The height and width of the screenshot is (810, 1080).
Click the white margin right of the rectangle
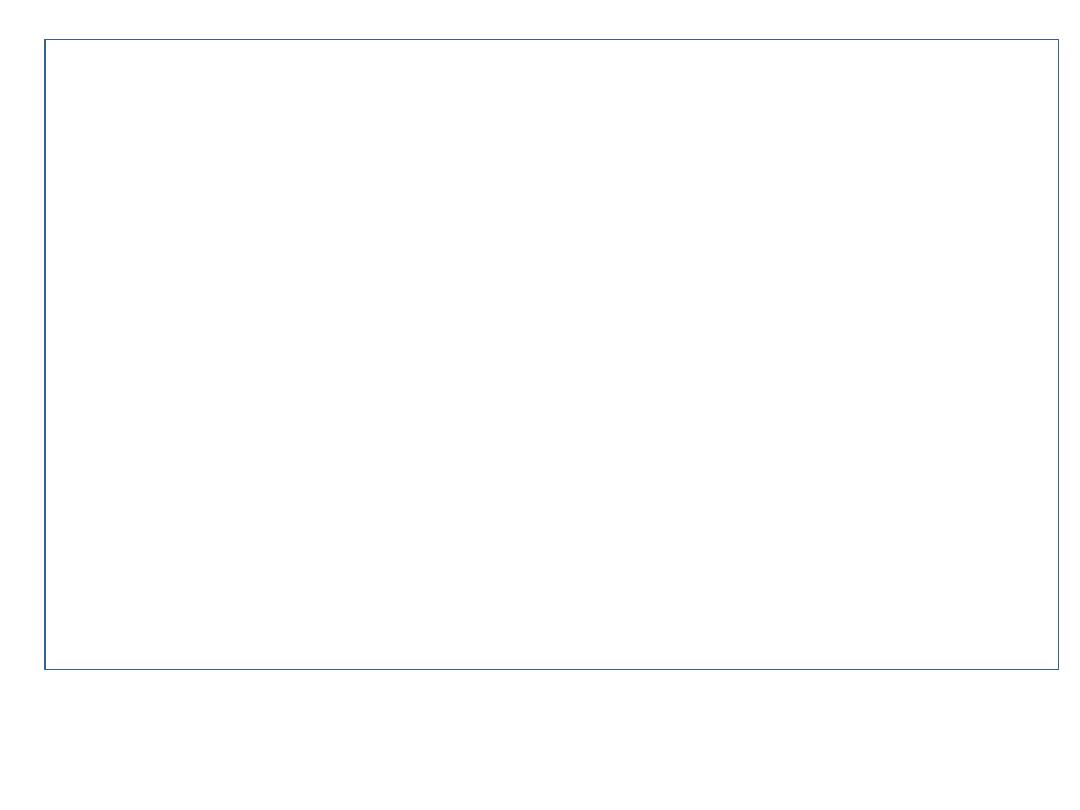(x=1070, y=354)
